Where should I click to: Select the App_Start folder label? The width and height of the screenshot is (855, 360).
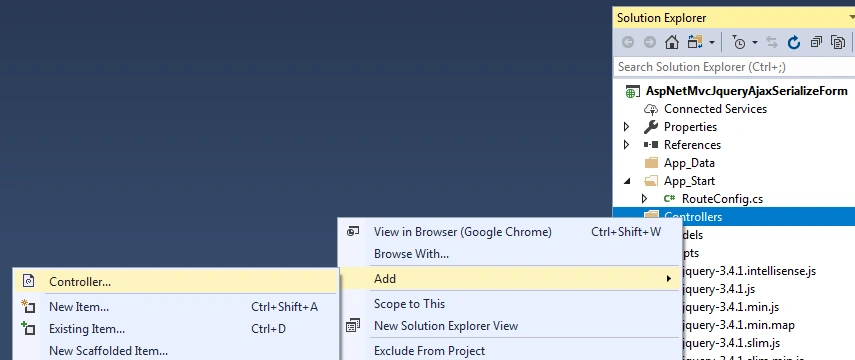click(689, 181)
